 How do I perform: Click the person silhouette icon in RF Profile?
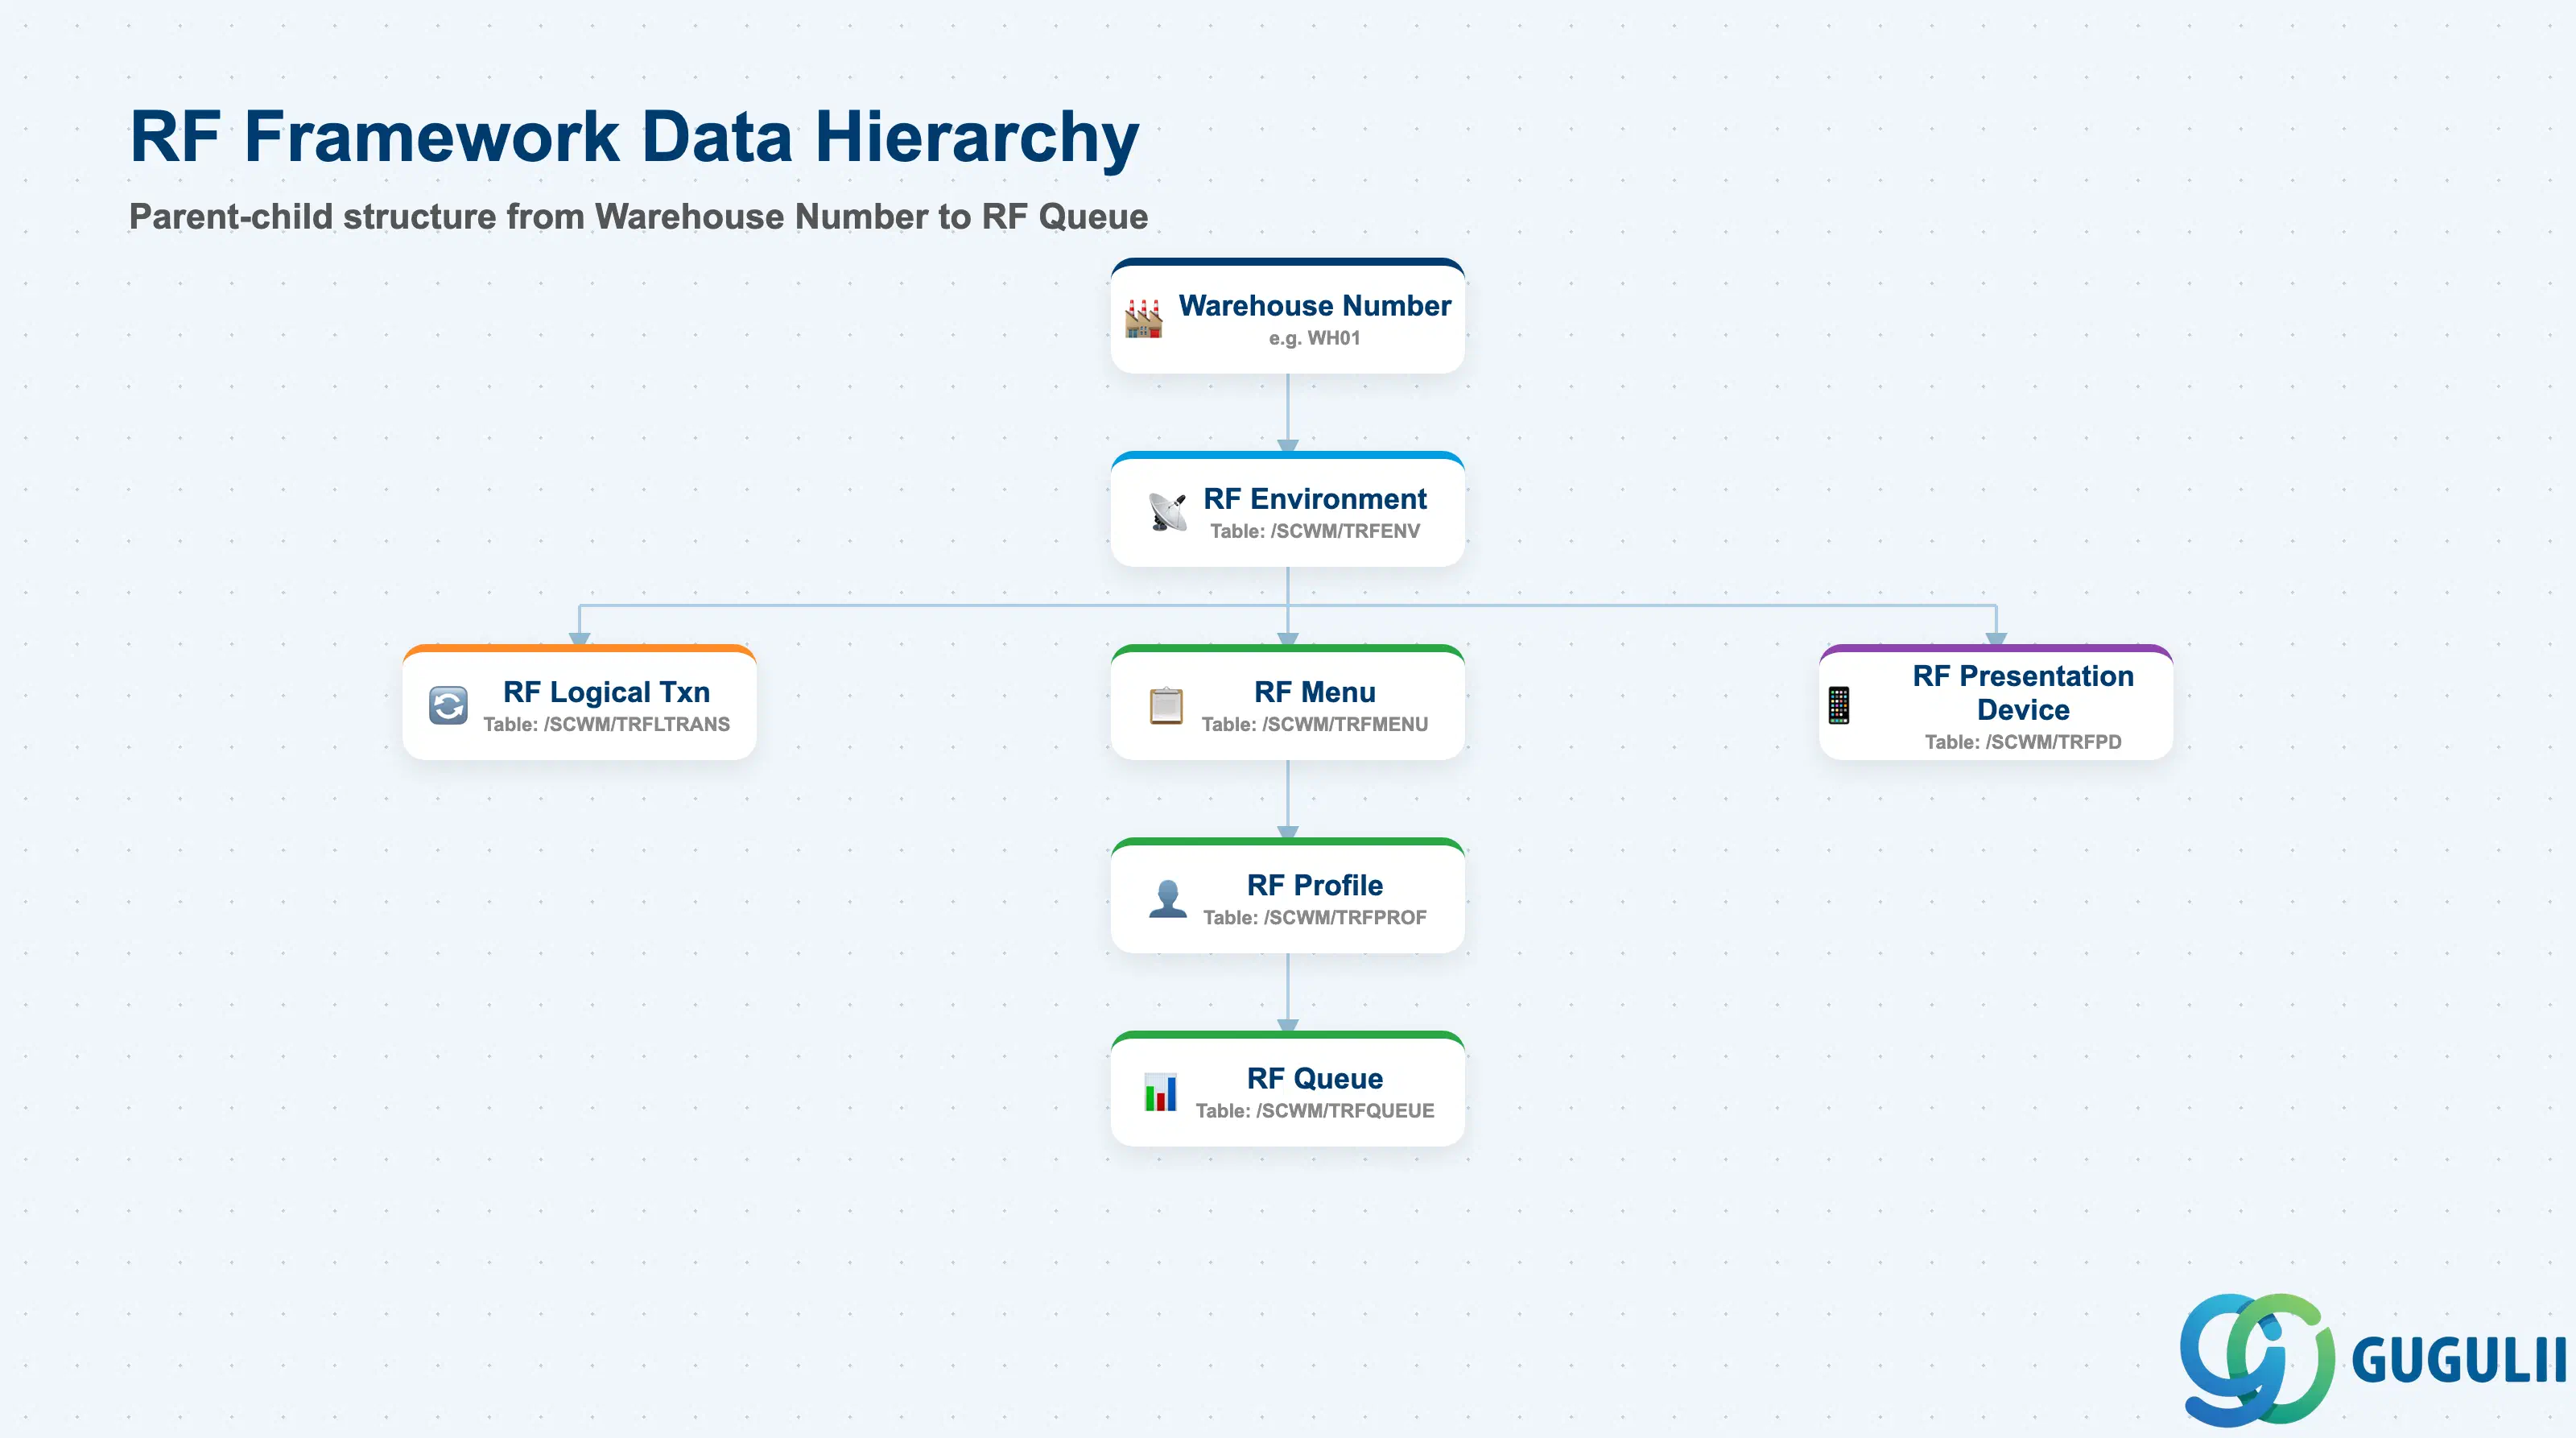pos(1167,898)
